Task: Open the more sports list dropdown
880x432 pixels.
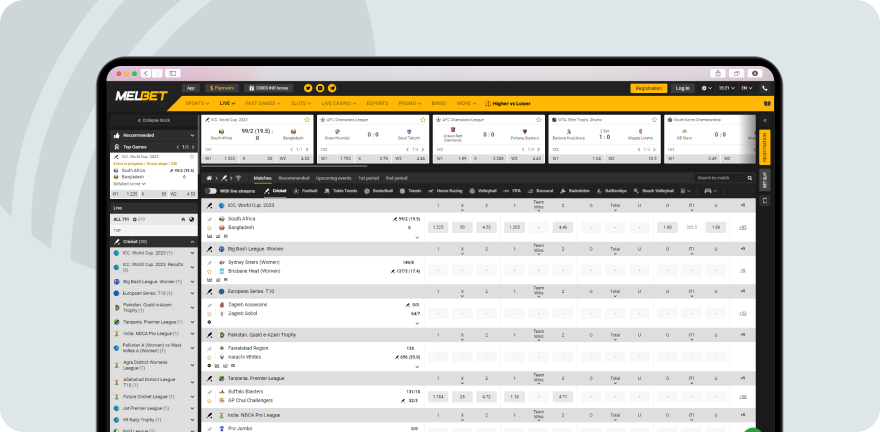Action: (x=685, y=191)
